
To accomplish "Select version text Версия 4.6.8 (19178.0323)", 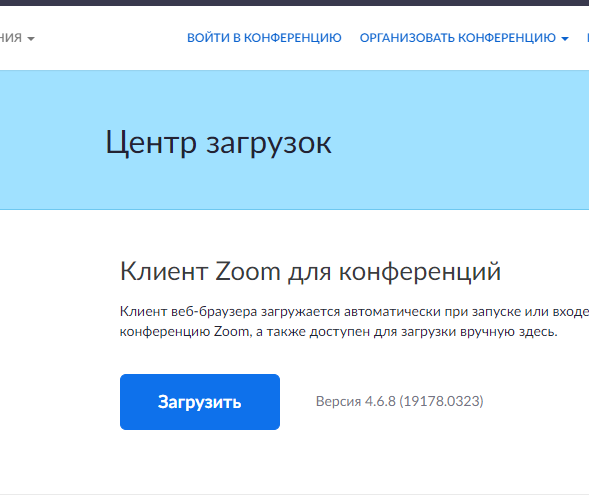I will [399, 401].
